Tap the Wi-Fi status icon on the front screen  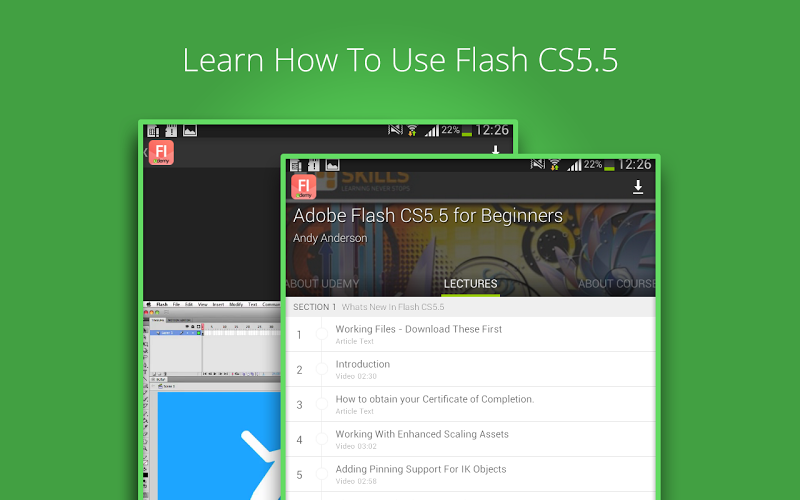[x=555, y=164]
